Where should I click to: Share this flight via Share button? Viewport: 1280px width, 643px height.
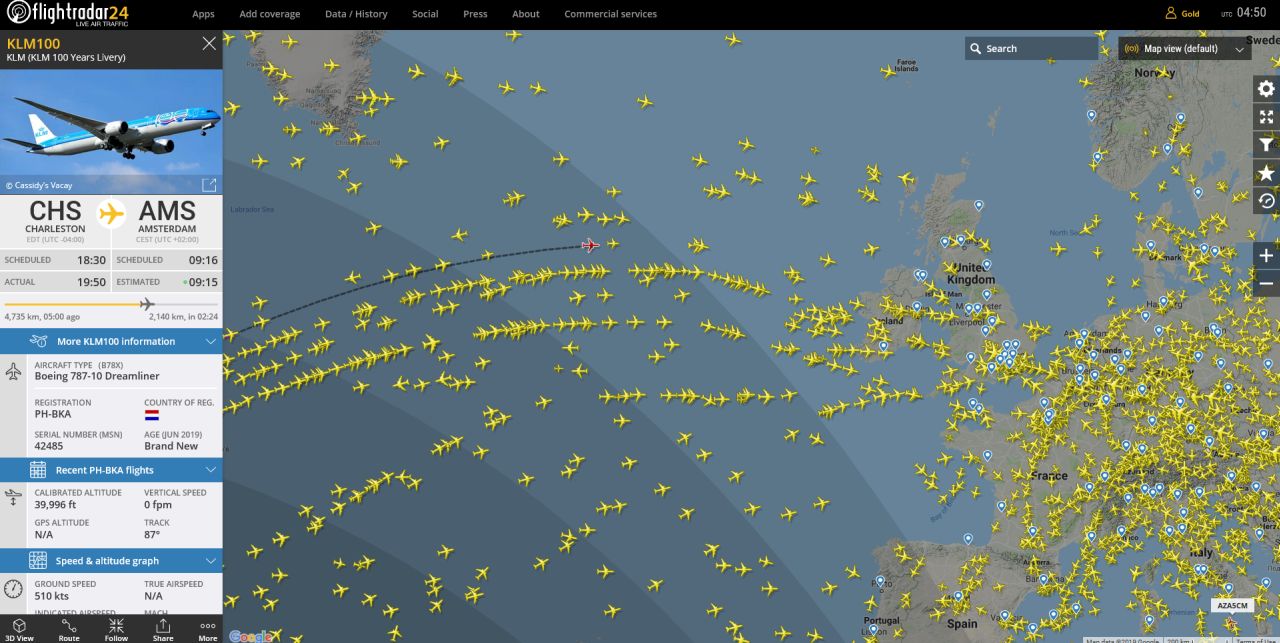[163, 629]
